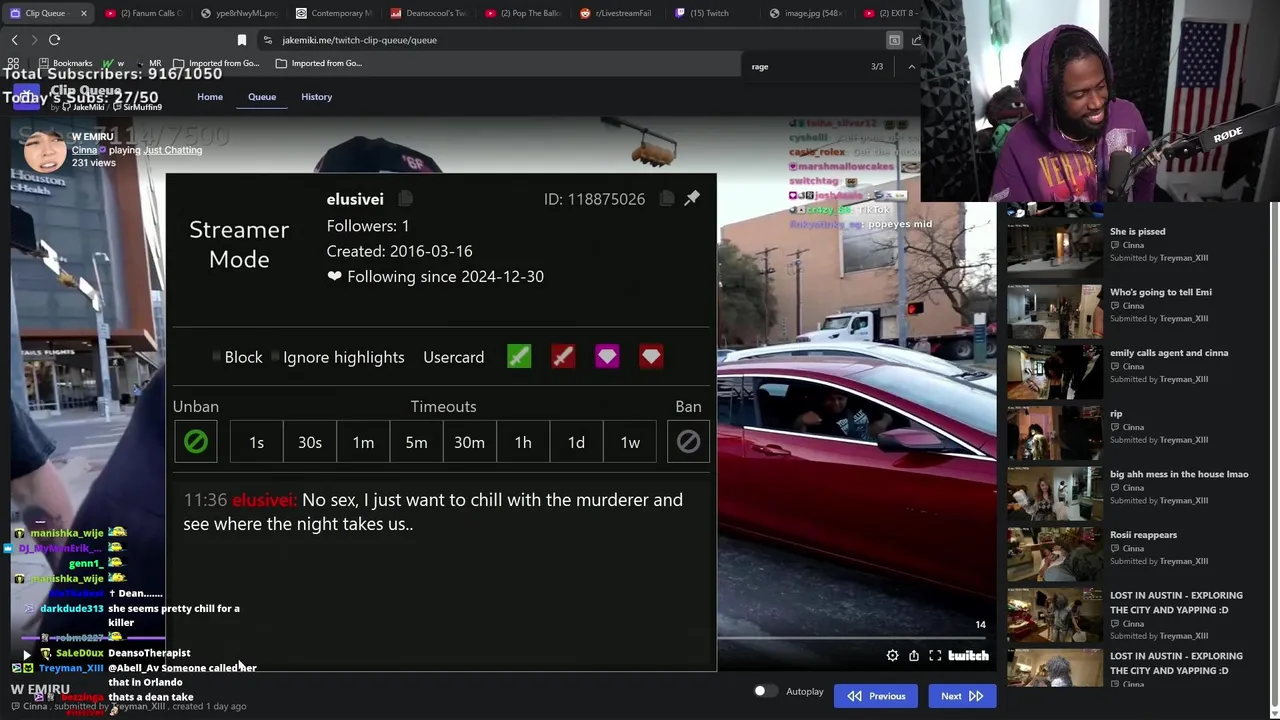Viewport: 1280px width, 720px height.
Task: Open the Twitch player settings gear
Action: (x=892, y=656)
